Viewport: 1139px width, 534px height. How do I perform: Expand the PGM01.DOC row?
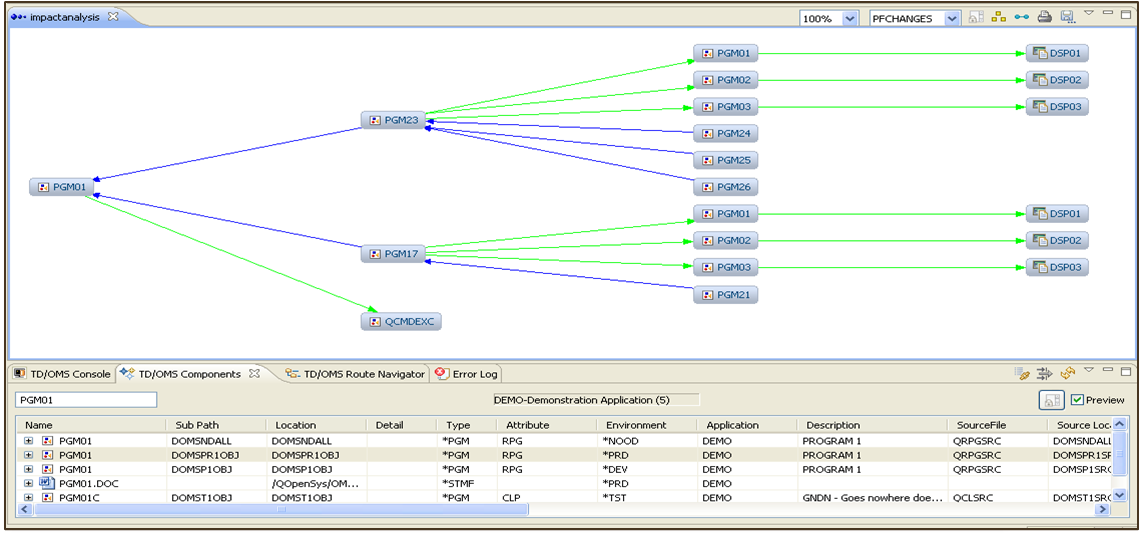(x=28, y=483)
